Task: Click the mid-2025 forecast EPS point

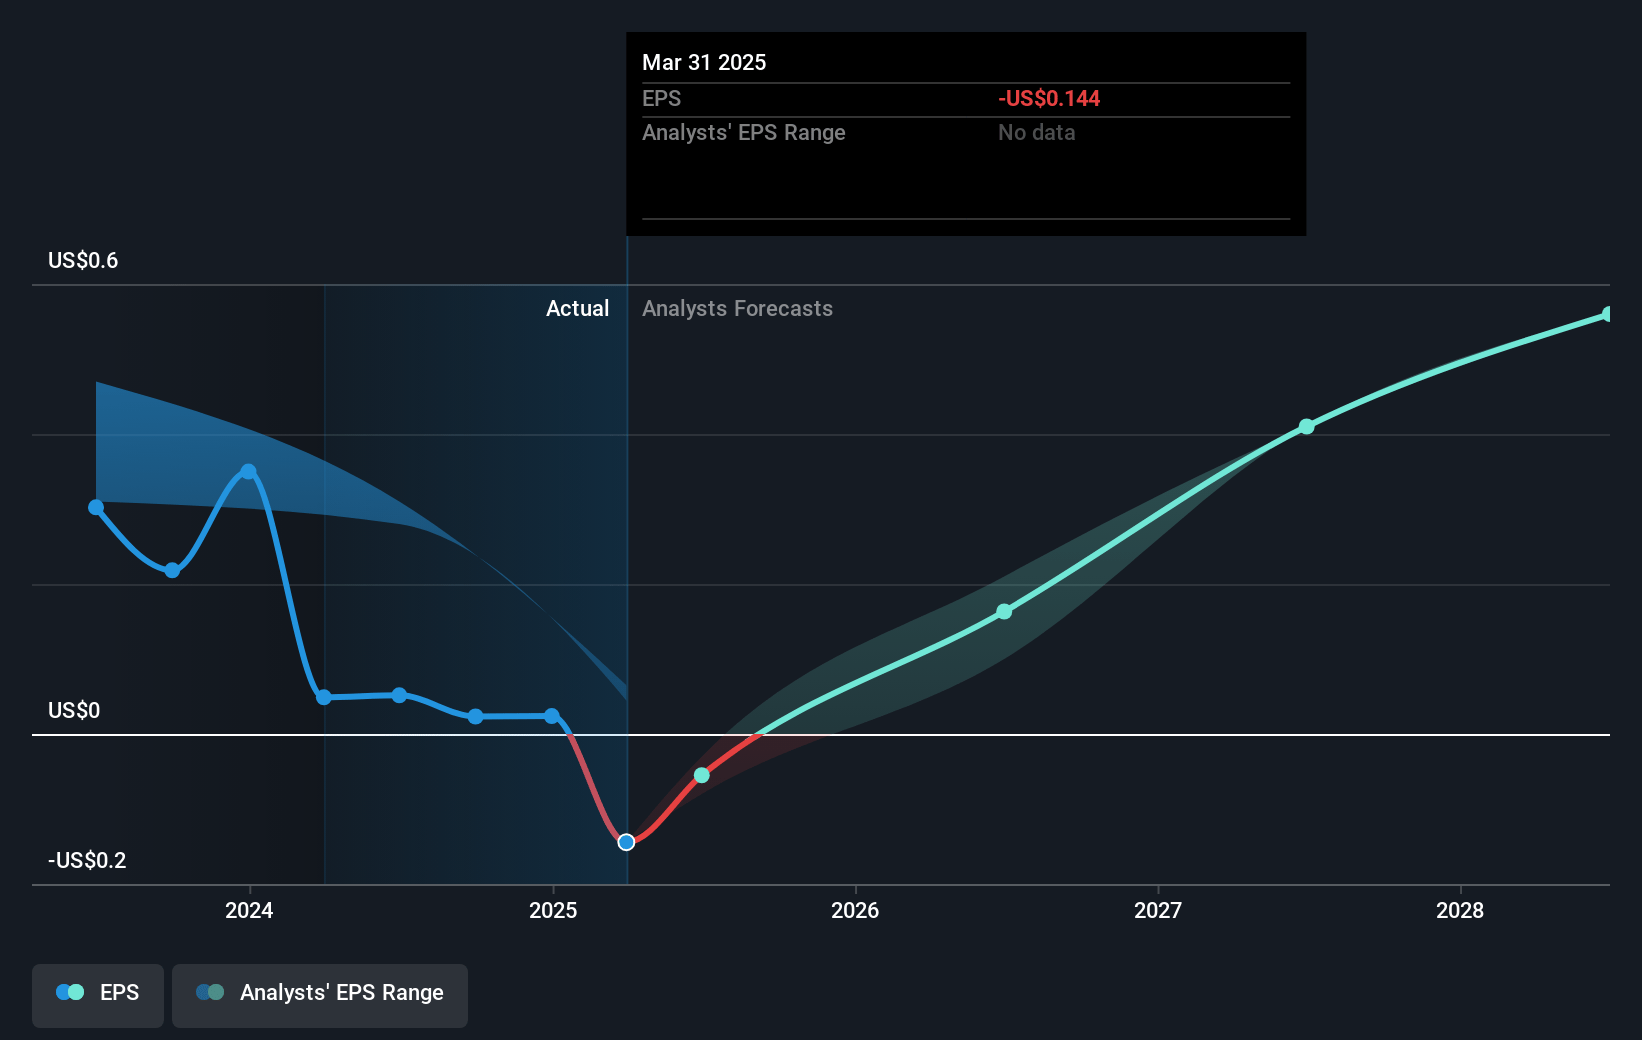Action: point(702,775)
